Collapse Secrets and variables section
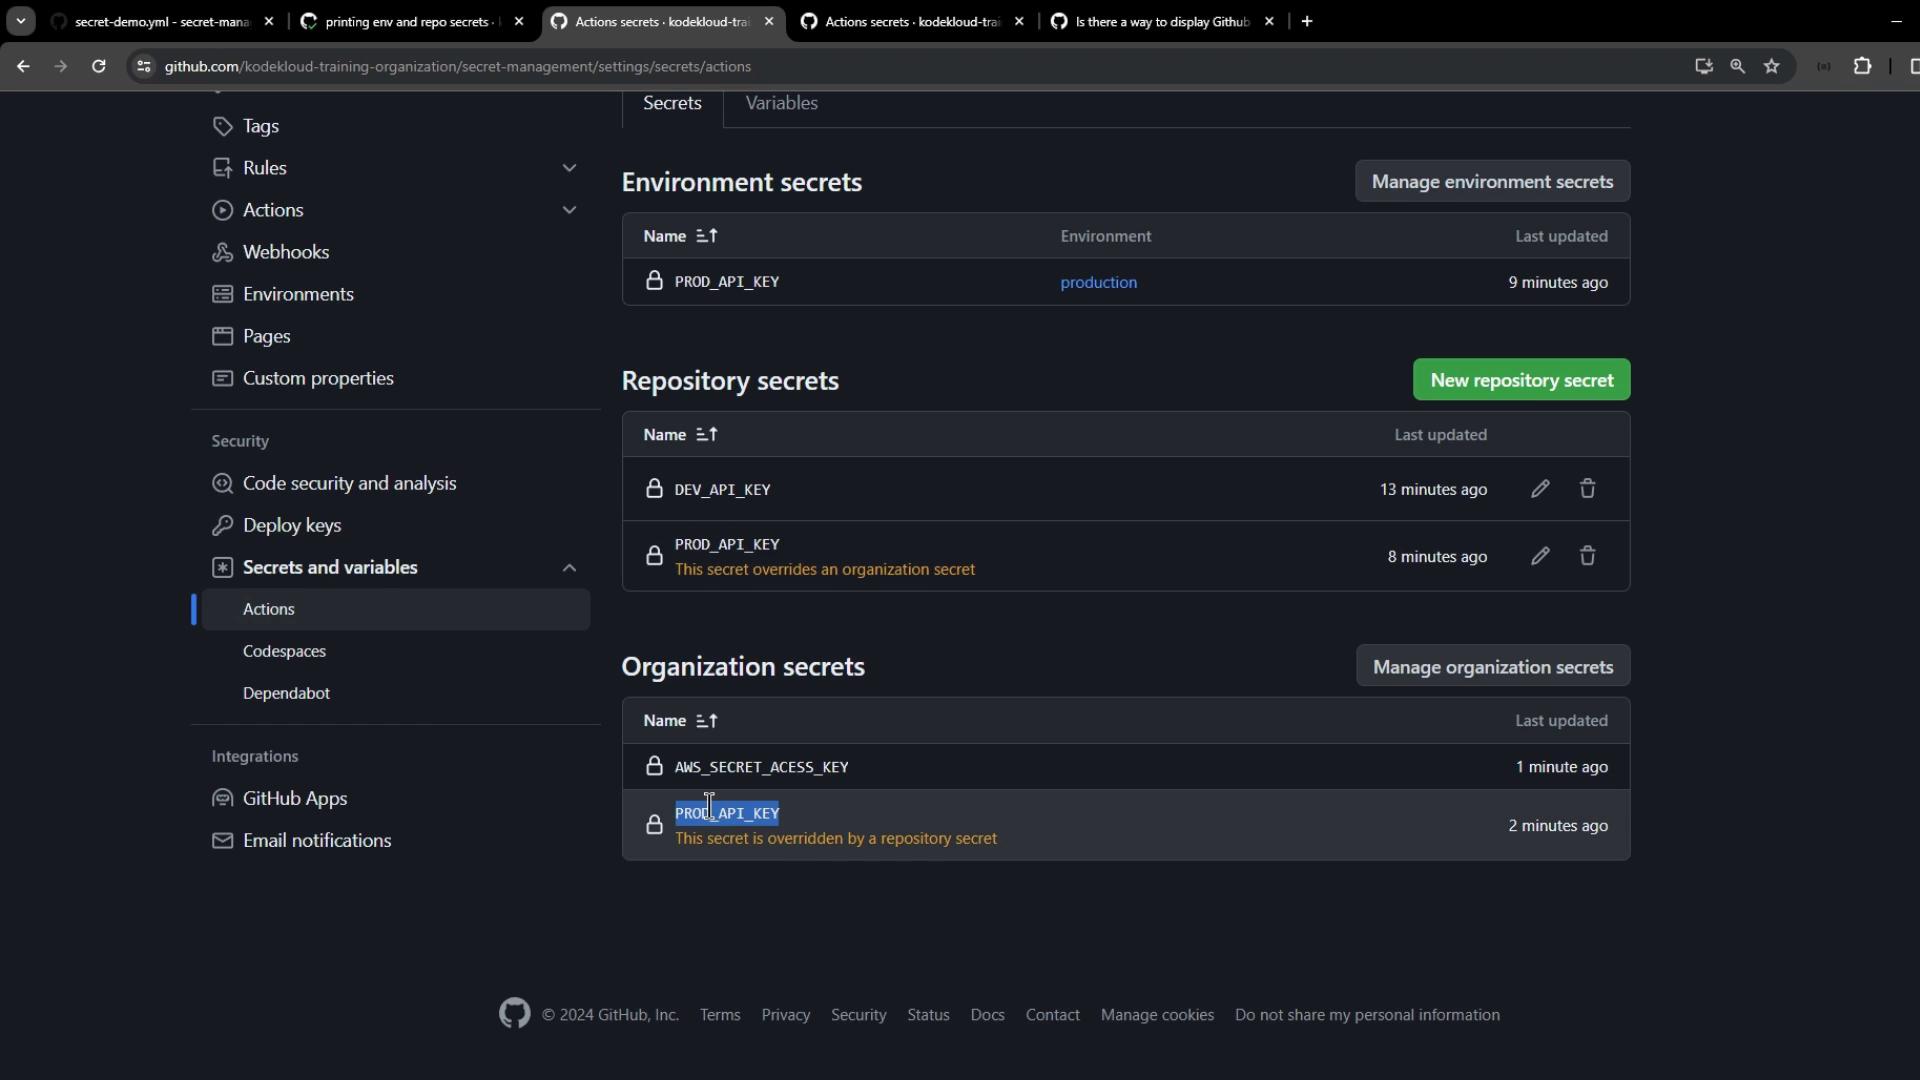1920x1080 pixels. point(569,568)
